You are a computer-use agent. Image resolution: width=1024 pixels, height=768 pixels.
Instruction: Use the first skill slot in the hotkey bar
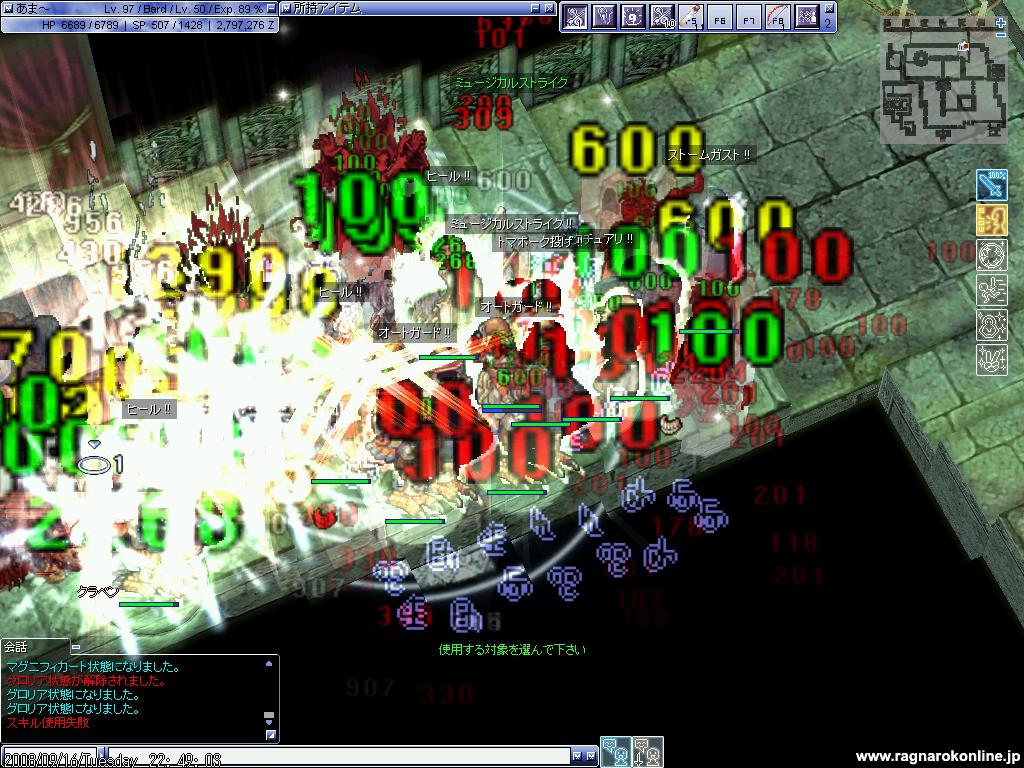[x=575, y=18]
